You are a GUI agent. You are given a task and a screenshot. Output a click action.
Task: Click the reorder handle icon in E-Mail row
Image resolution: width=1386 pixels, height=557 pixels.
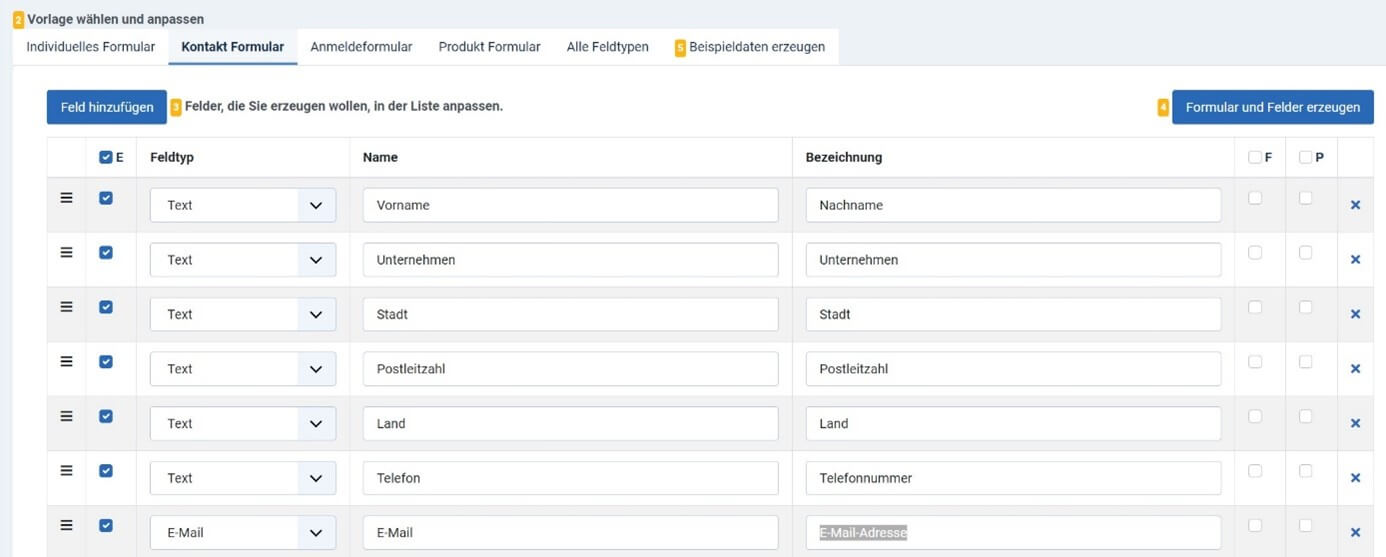pyautogui.click(x=67, y=525)
